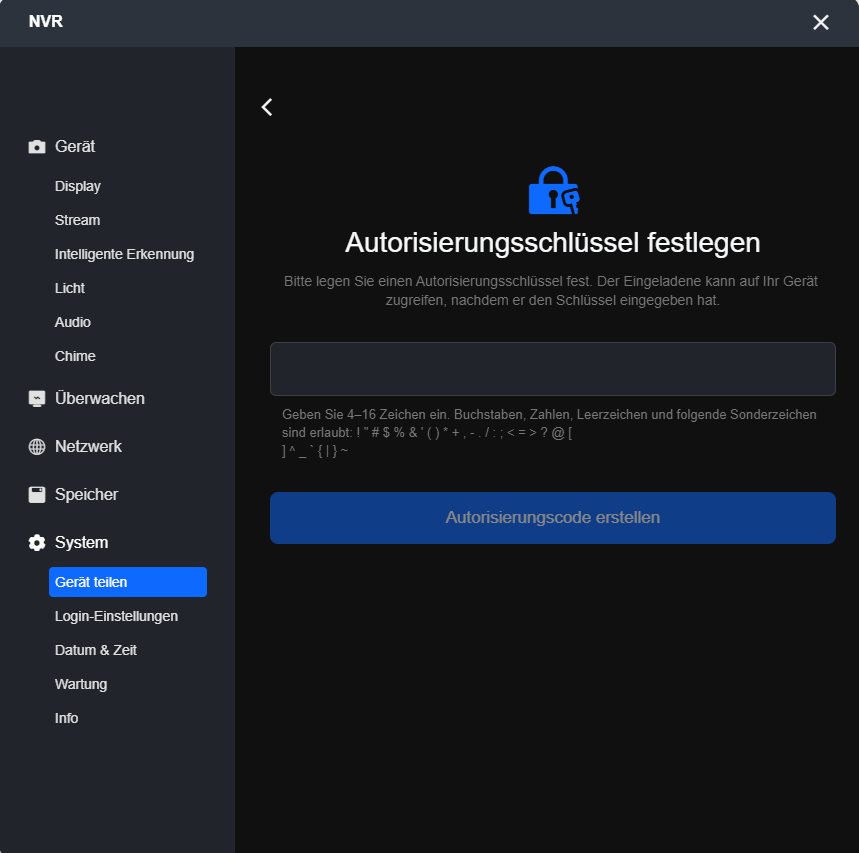Screen dimensions: 859x853
Task: Expand the Netzwerk section
Action: [x=88, y=447]
